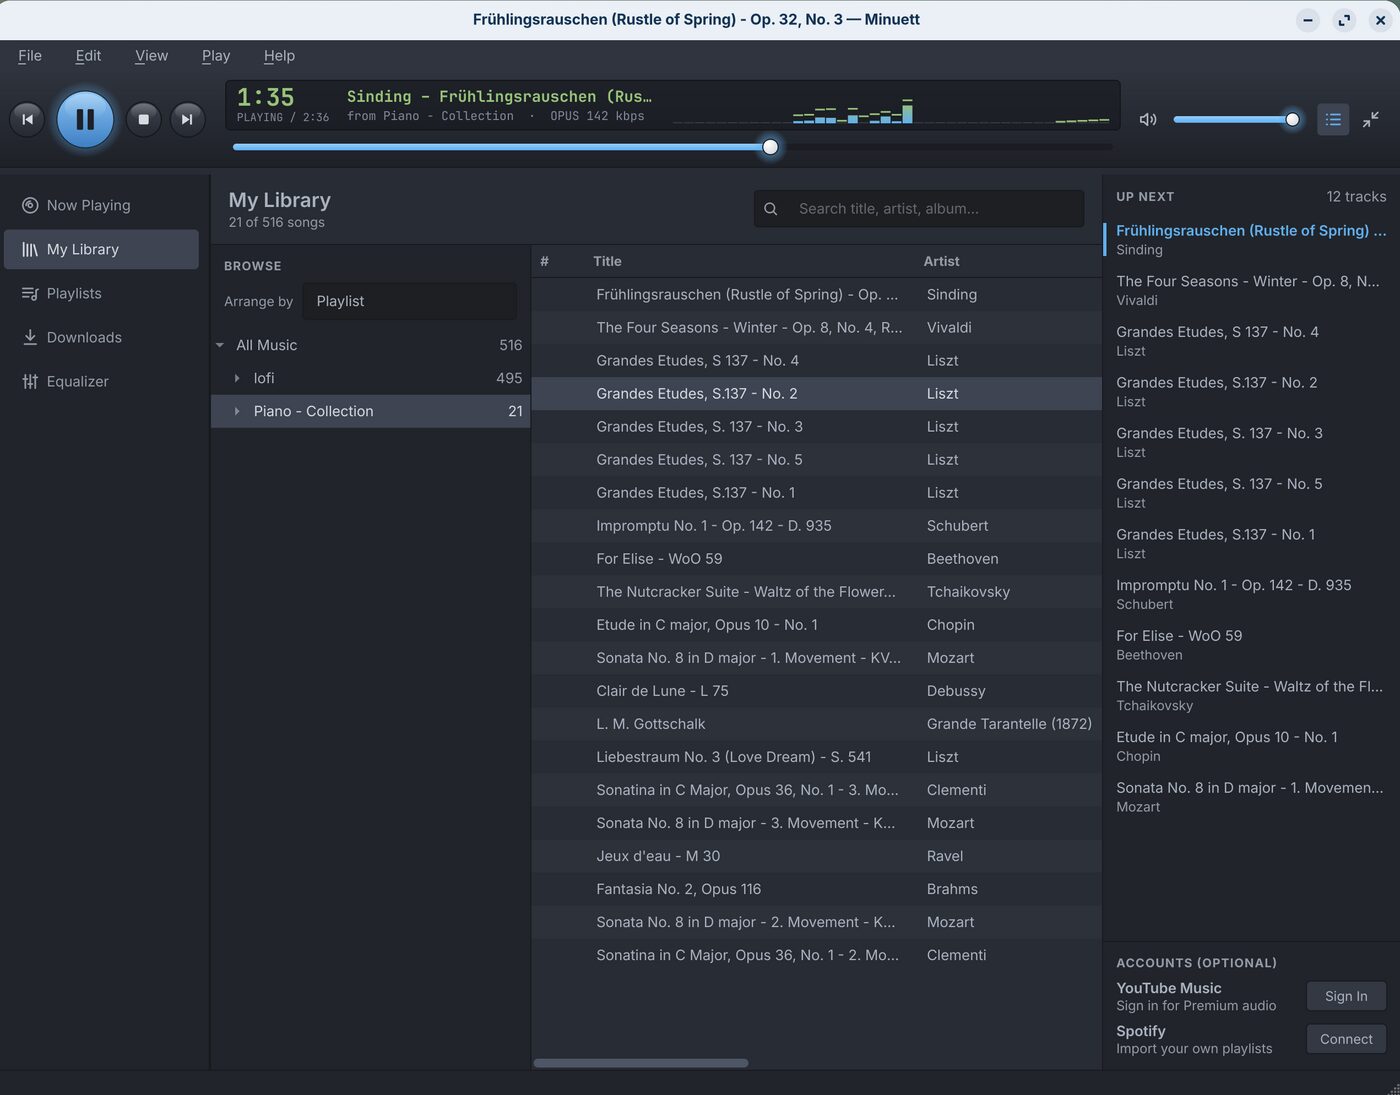Select the L. M. Gottschalk row

pyautogui.click(x=816, y=723)
